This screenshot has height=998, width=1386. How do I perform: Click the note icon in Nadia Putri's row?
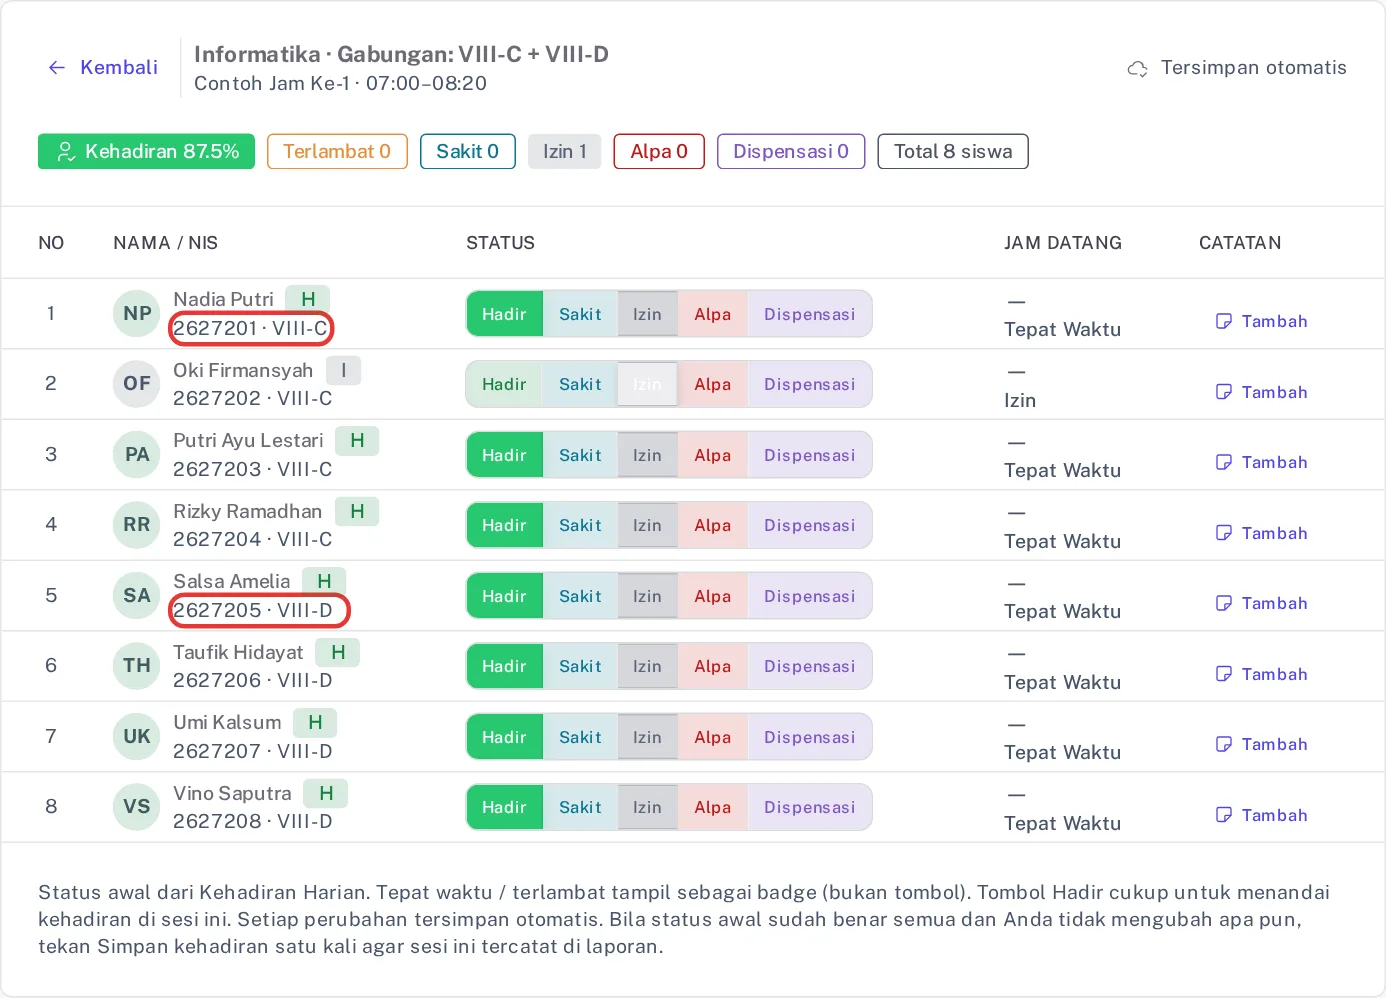tap(1223, 321)
